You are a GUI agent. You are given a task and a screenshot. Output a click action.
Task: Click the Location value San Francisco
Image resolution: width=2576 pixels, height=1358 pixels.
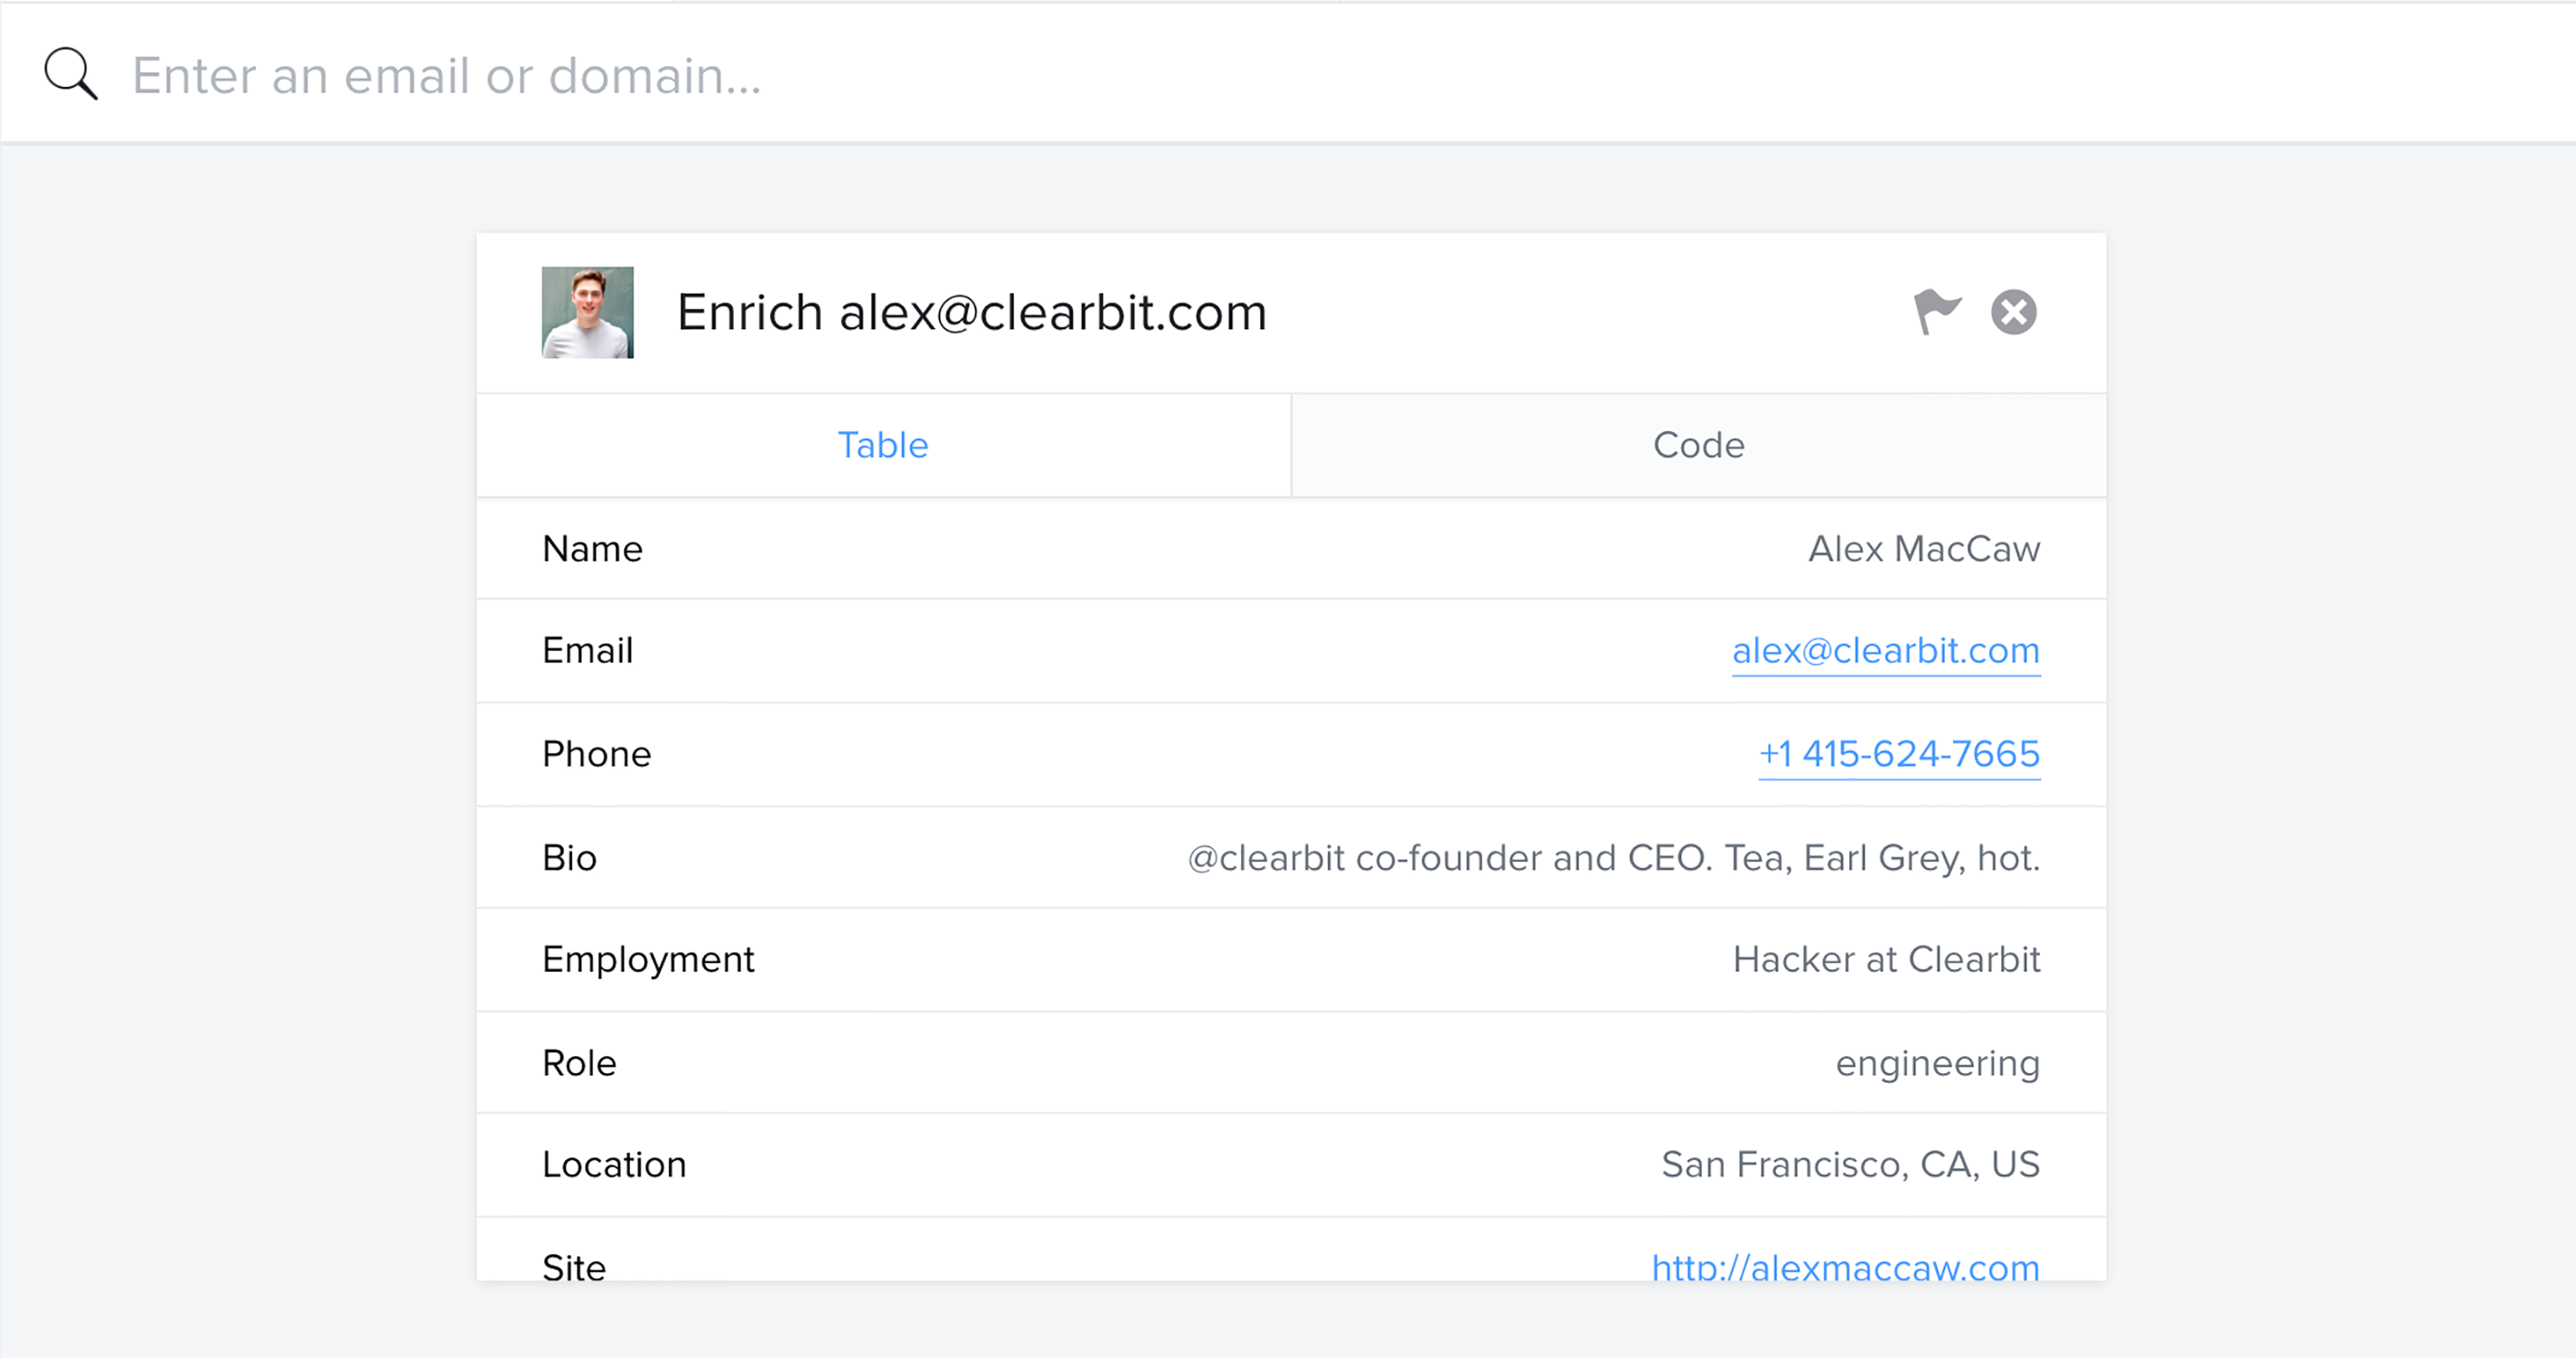[1849, 1165]
